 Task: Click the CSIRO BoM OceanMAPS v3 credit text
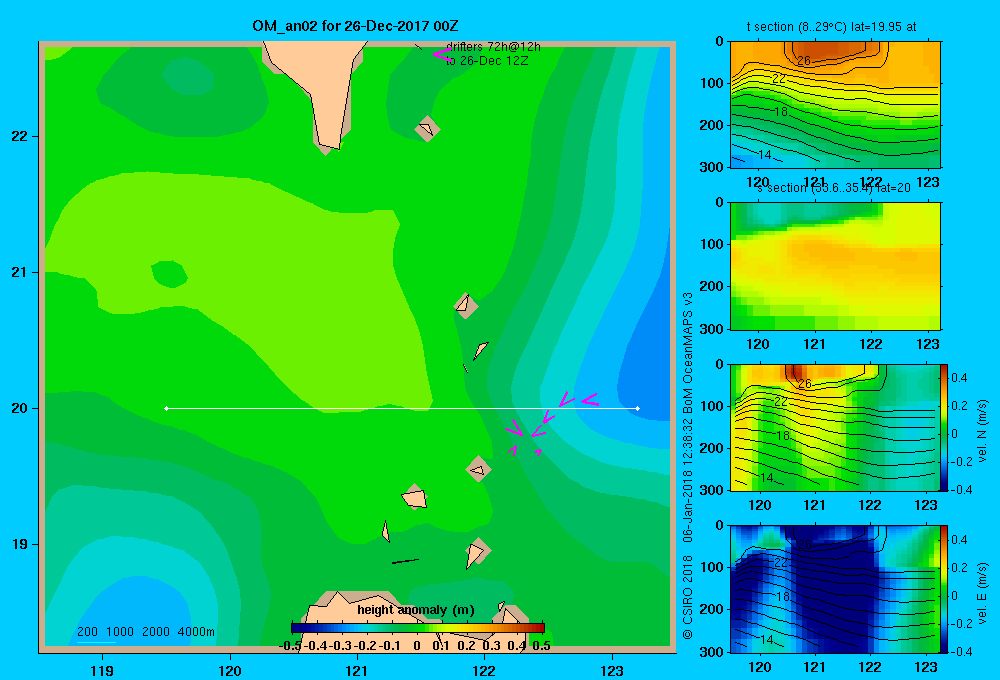pos(688,466)
